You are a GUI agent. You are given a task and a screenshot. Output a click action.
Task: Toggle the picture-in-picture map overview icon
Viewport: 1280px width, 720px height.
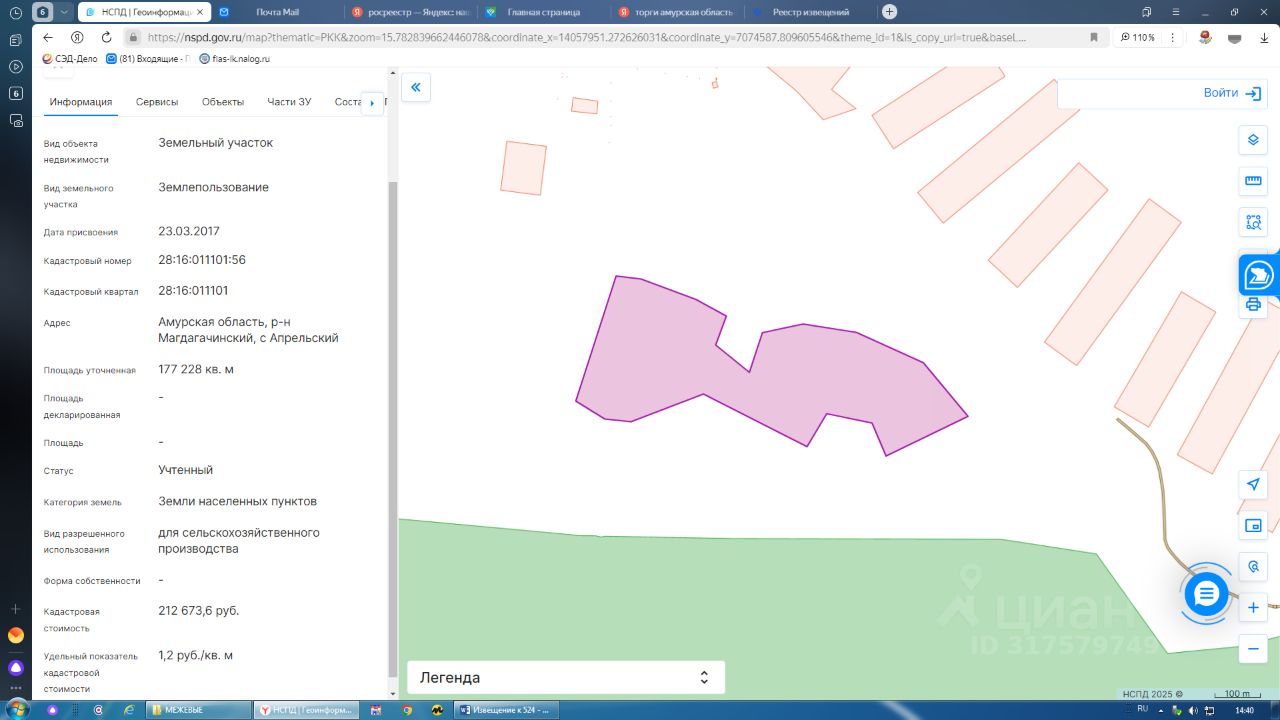tap(1253, 526)
